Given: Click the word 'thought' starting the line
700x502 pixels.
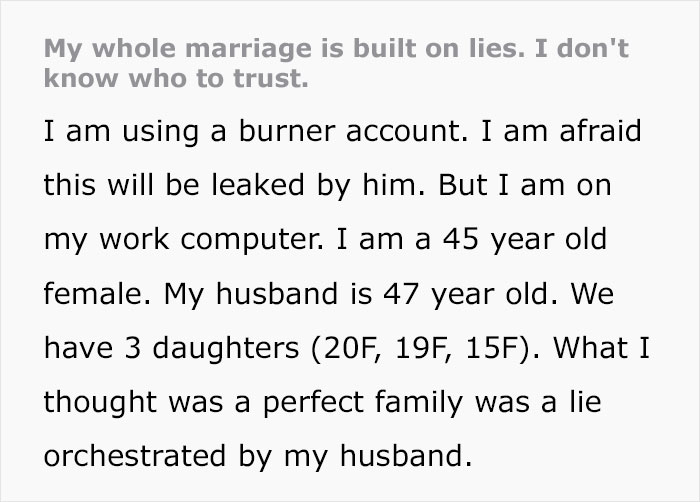Looking at the screenshot, I should point(100,403).
